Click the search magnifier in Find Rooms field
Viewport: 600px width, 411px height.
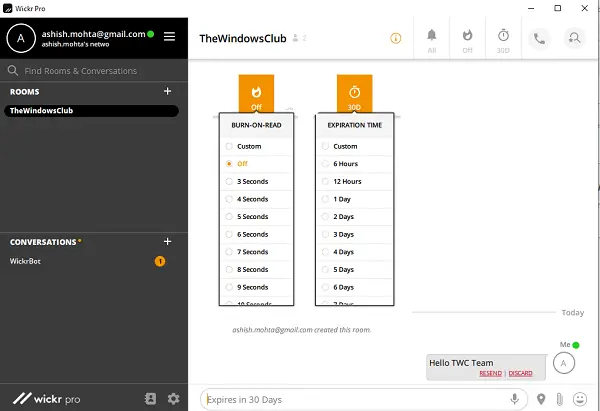[x=13, y=70]
